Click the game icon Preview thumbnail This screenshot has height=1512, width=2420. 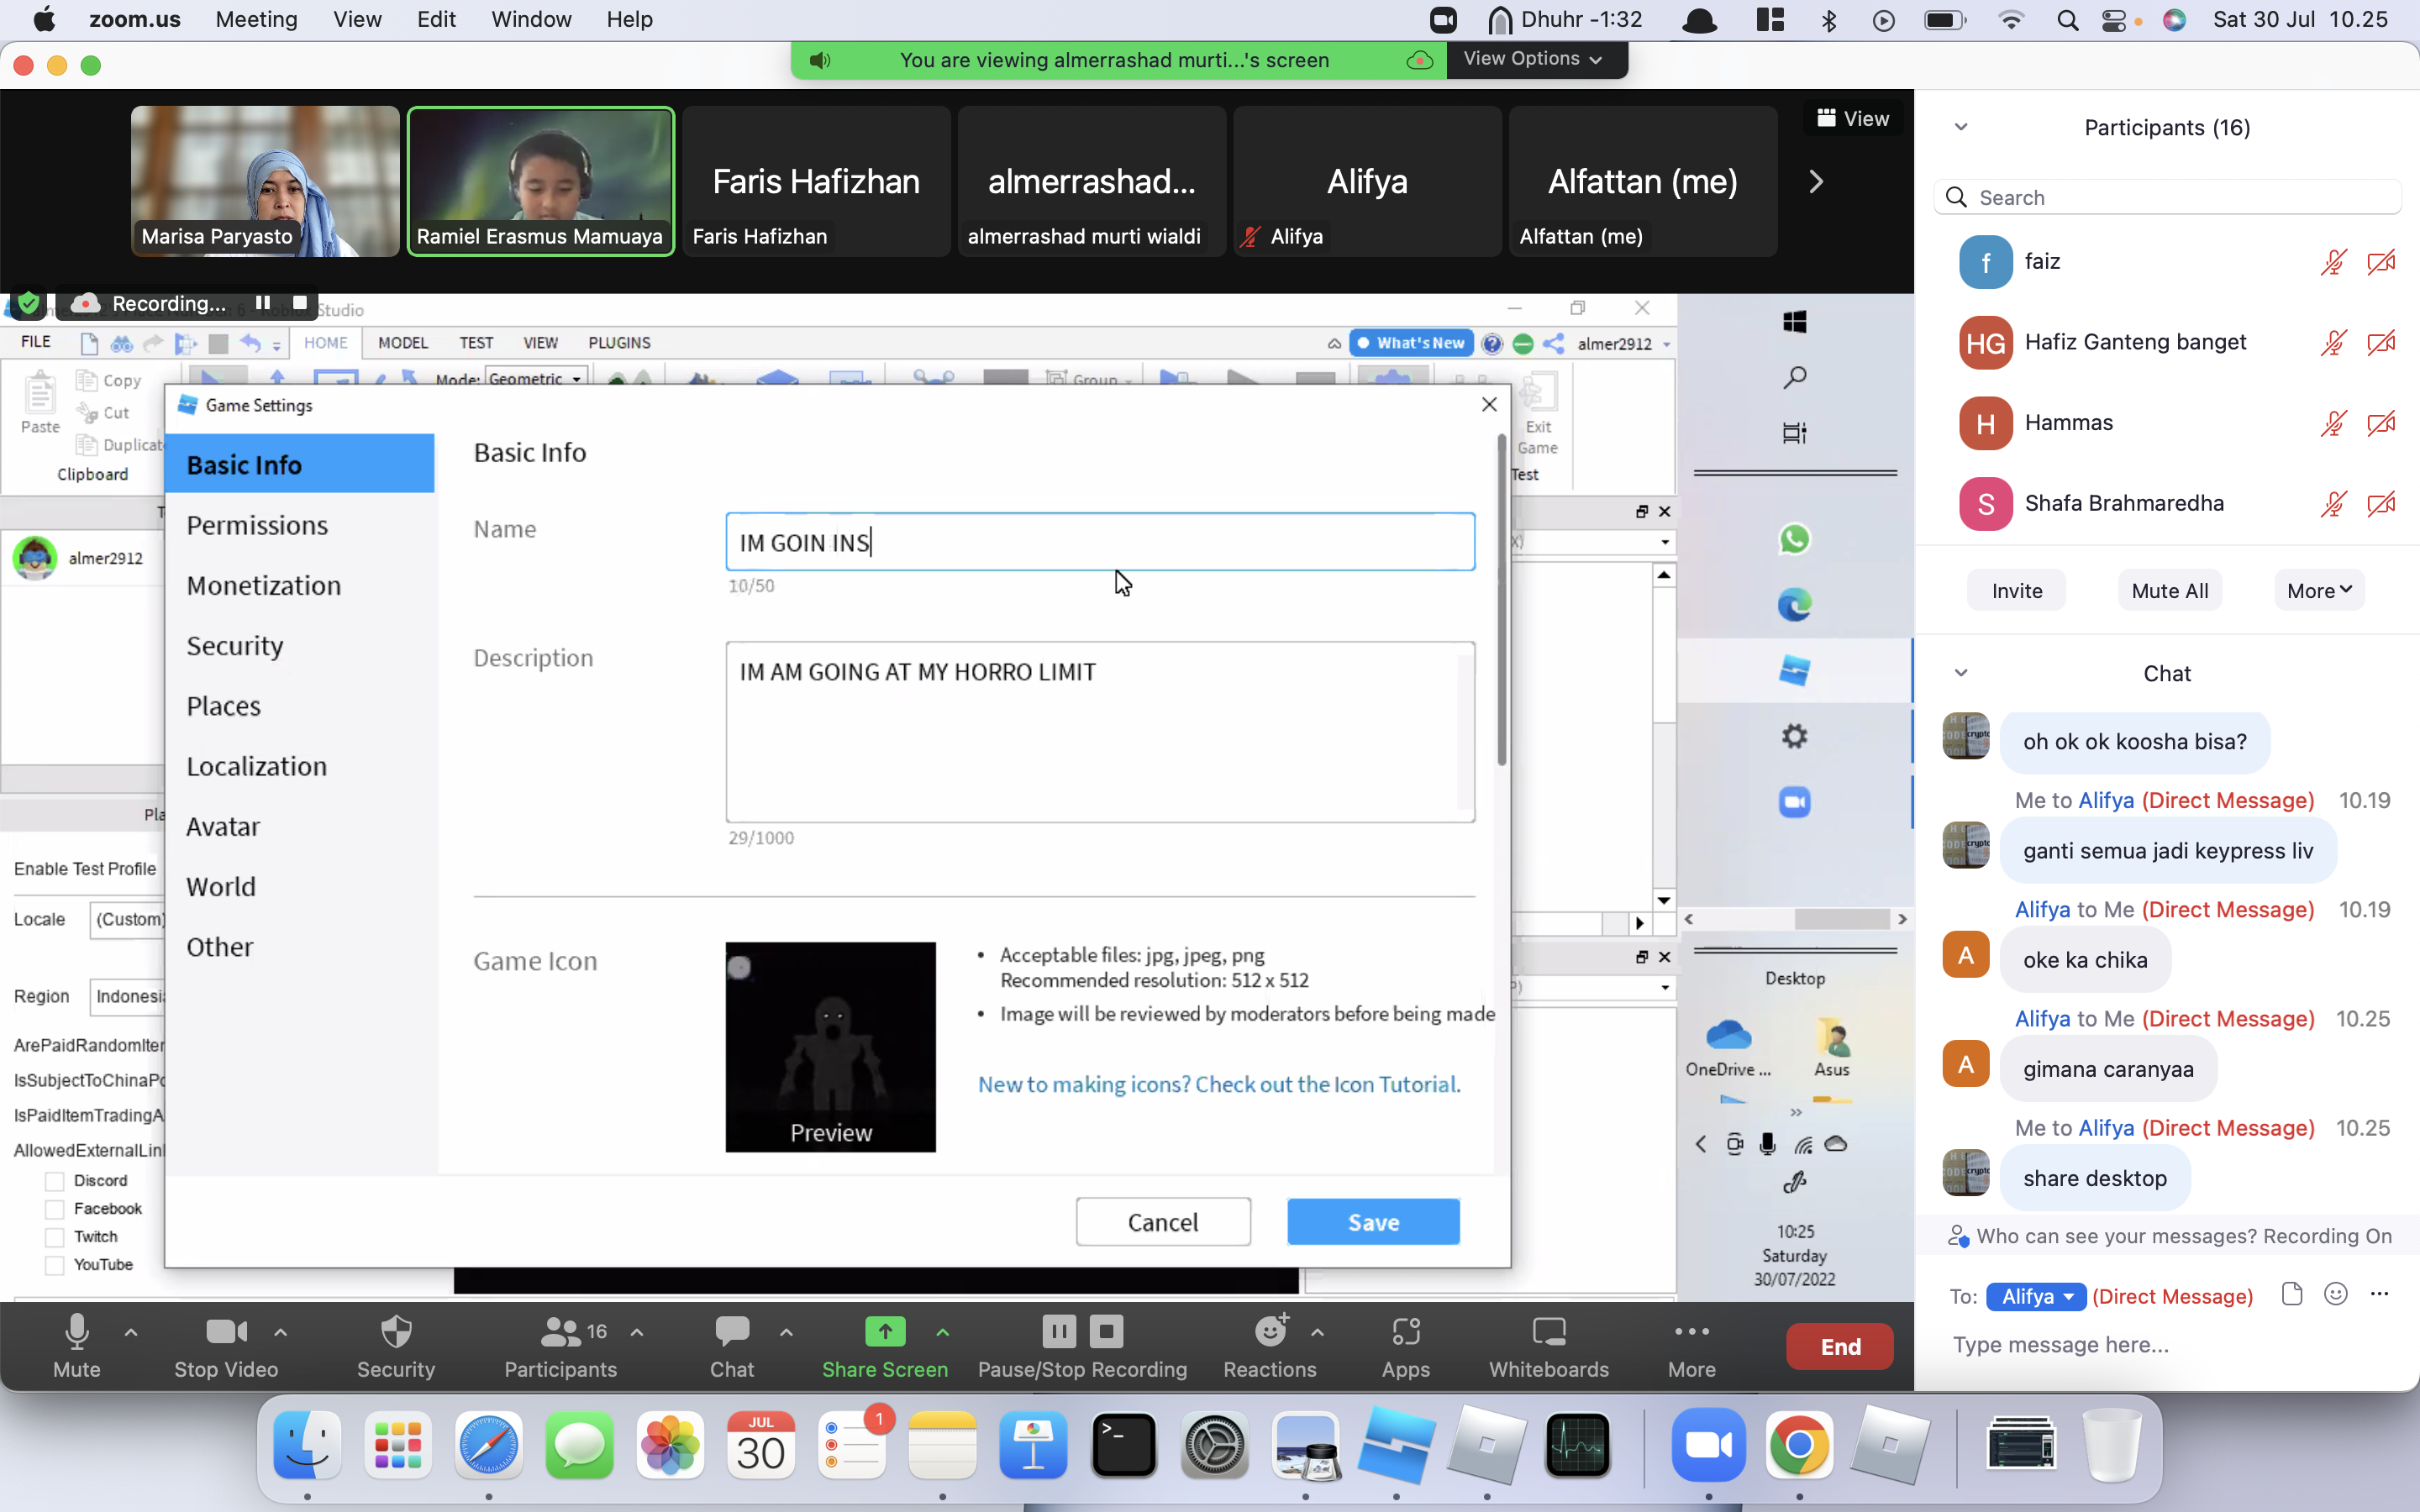coord(831,1047)
